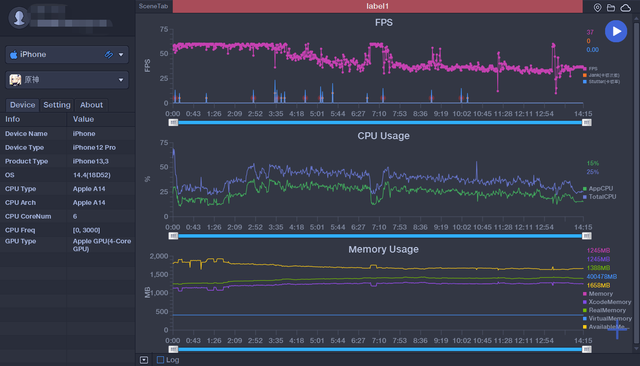Click the cloud upload icon
This screenshot has width=640, height=366.
(x=625, y=7)
